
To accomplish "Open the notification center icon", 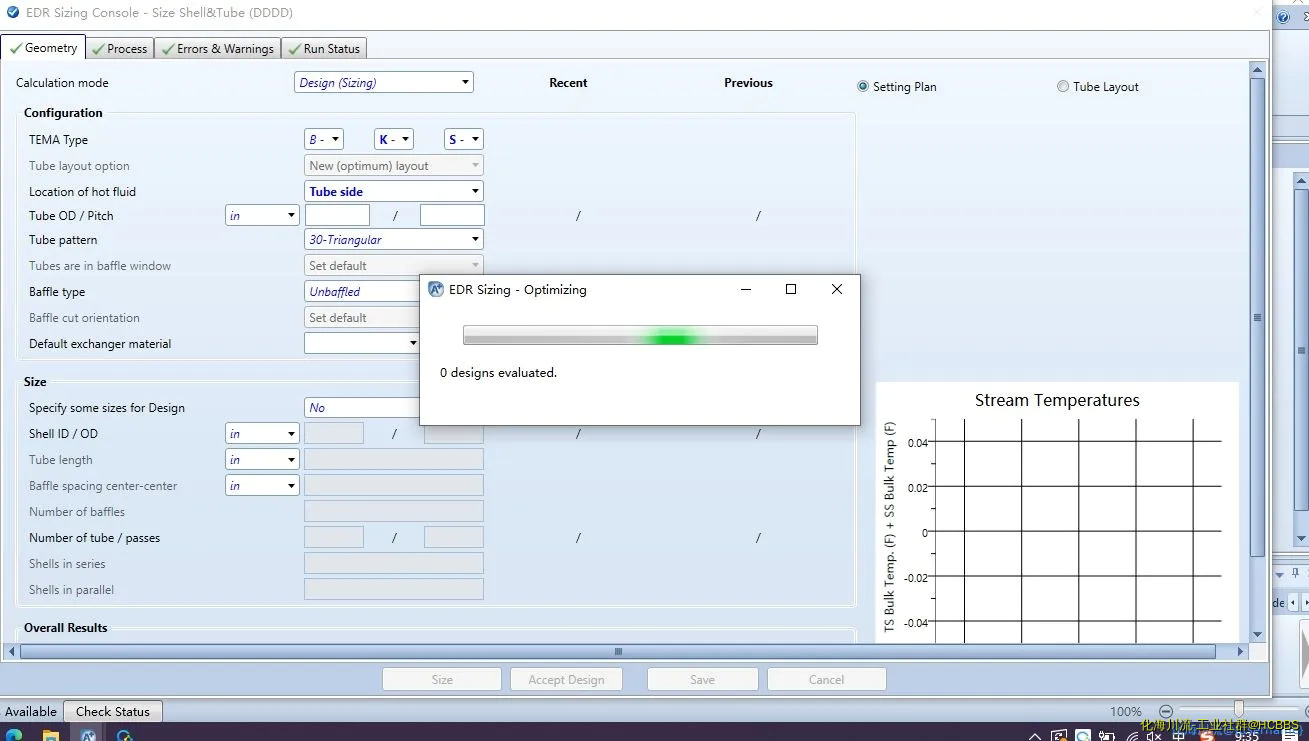I will click(1292, 736).
